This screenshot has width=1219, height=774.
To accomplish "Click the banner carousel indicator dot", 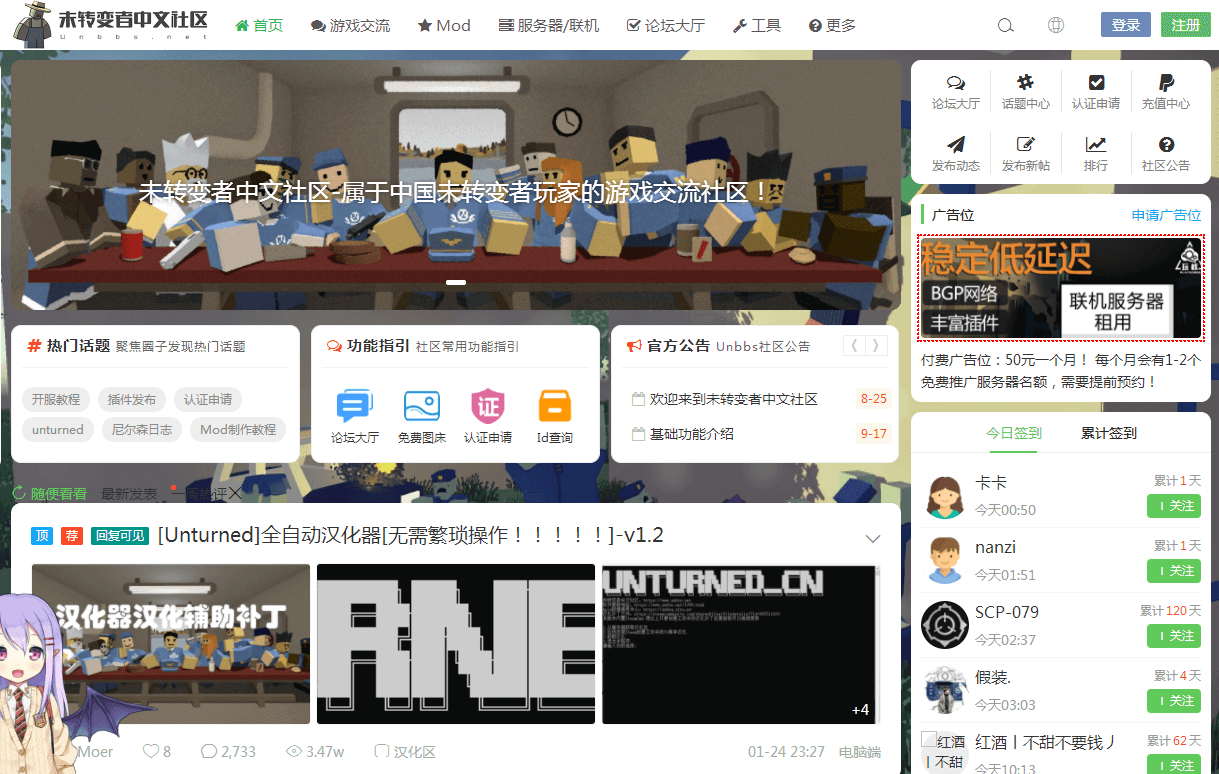I will tap(456, 283).
